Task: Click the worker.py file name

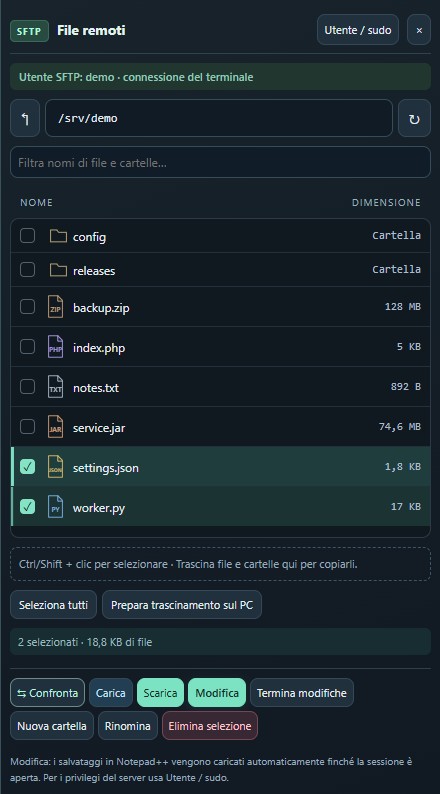Action: pyautogui.click(x=99, y=507)
